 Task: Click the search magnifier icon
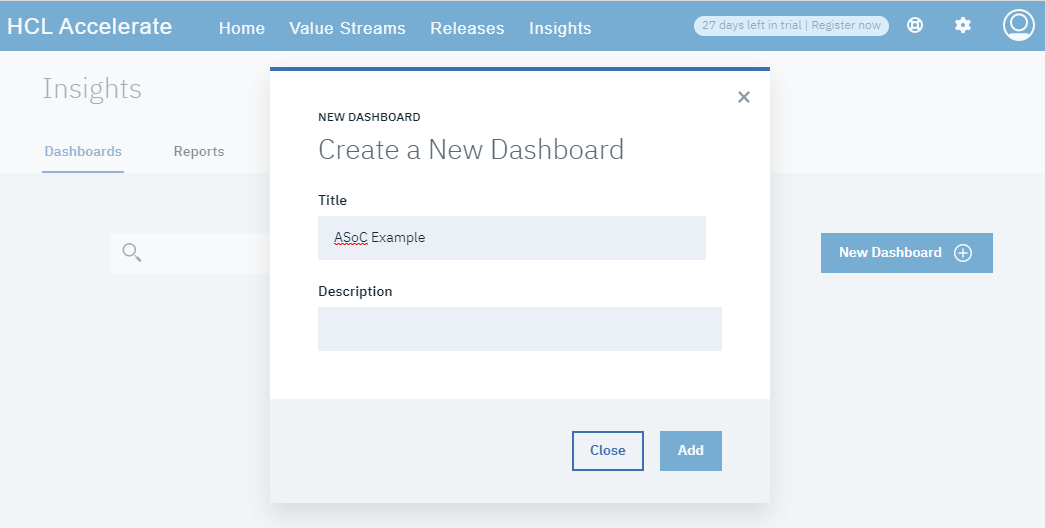coord(131,253)
